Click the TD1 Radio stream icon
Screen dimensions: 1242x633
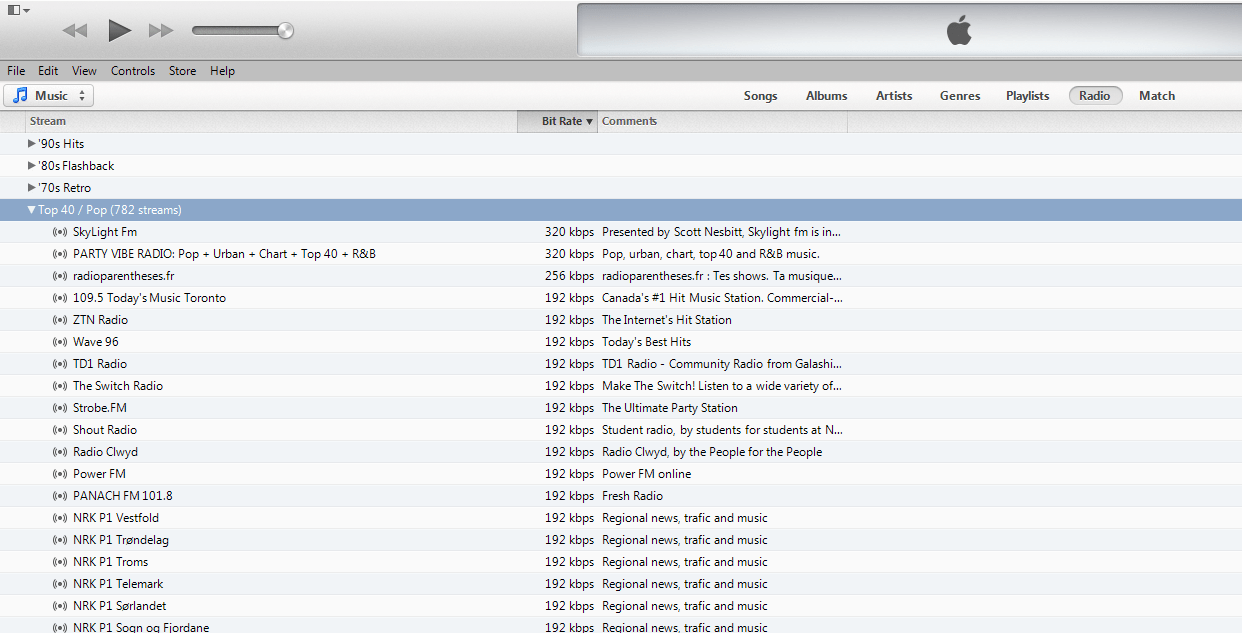(x=60, y=364)
